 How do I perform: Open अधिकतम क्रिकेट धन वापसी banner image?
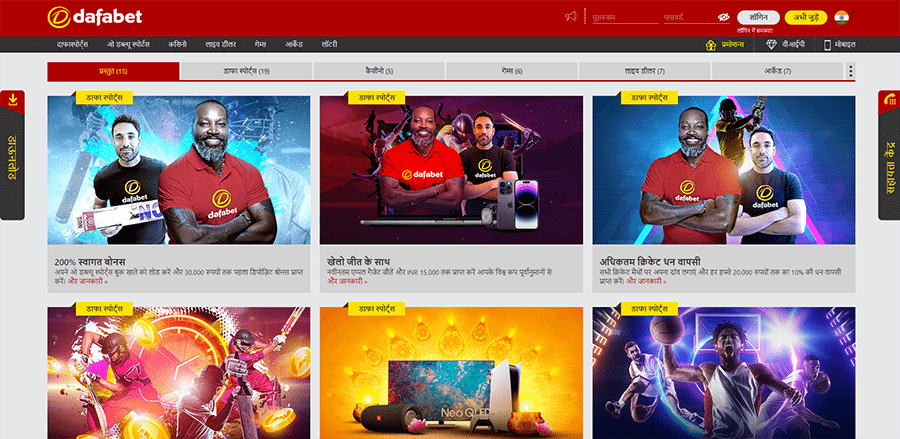[x=724, y=170]
